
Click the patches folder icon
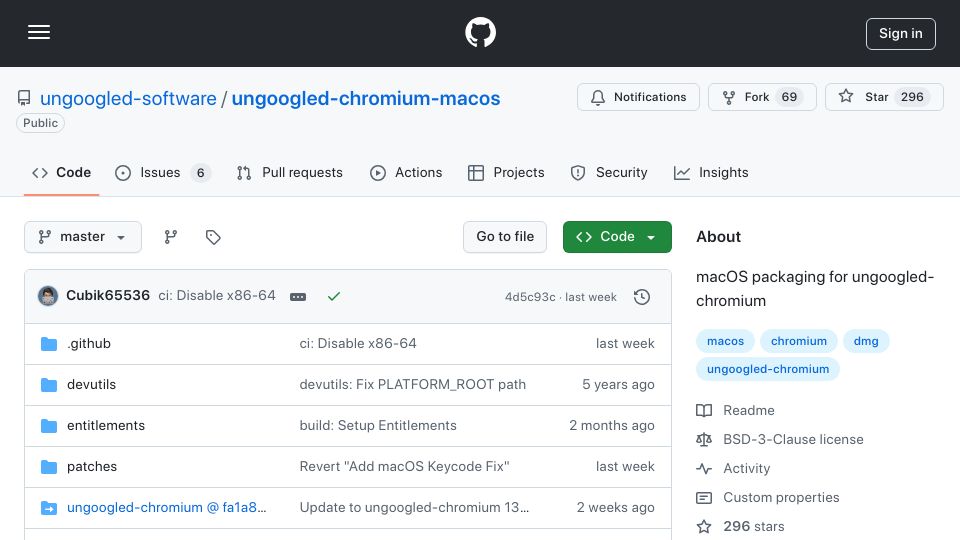coord(49,467)
